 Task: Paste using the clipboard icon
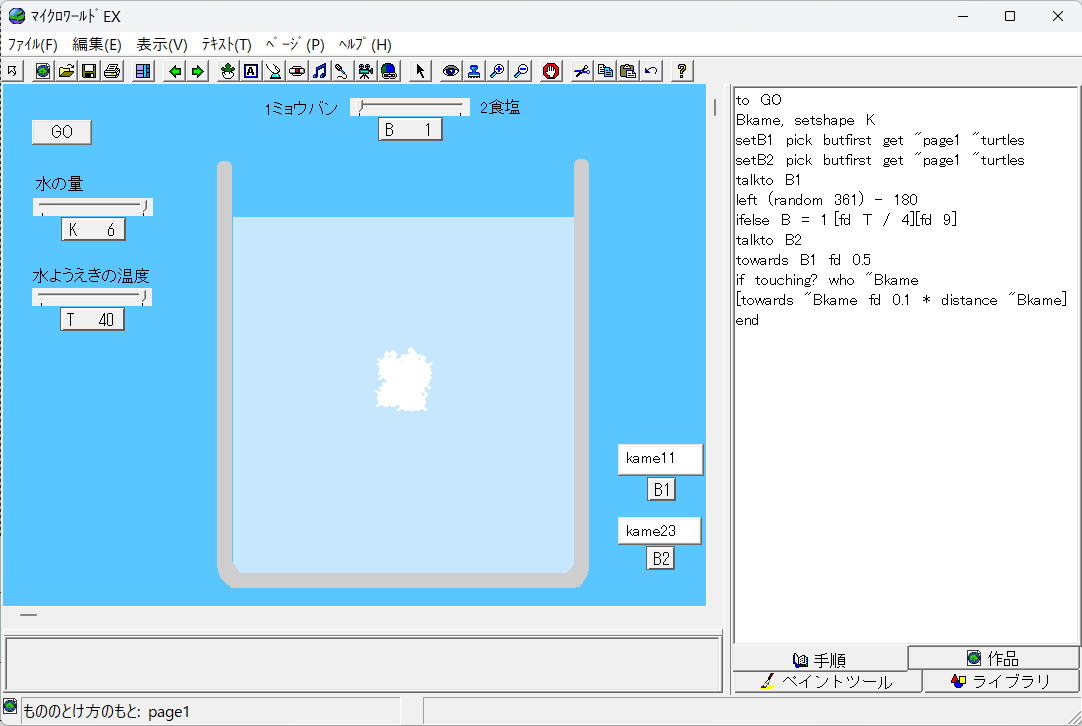click(628, 71)
